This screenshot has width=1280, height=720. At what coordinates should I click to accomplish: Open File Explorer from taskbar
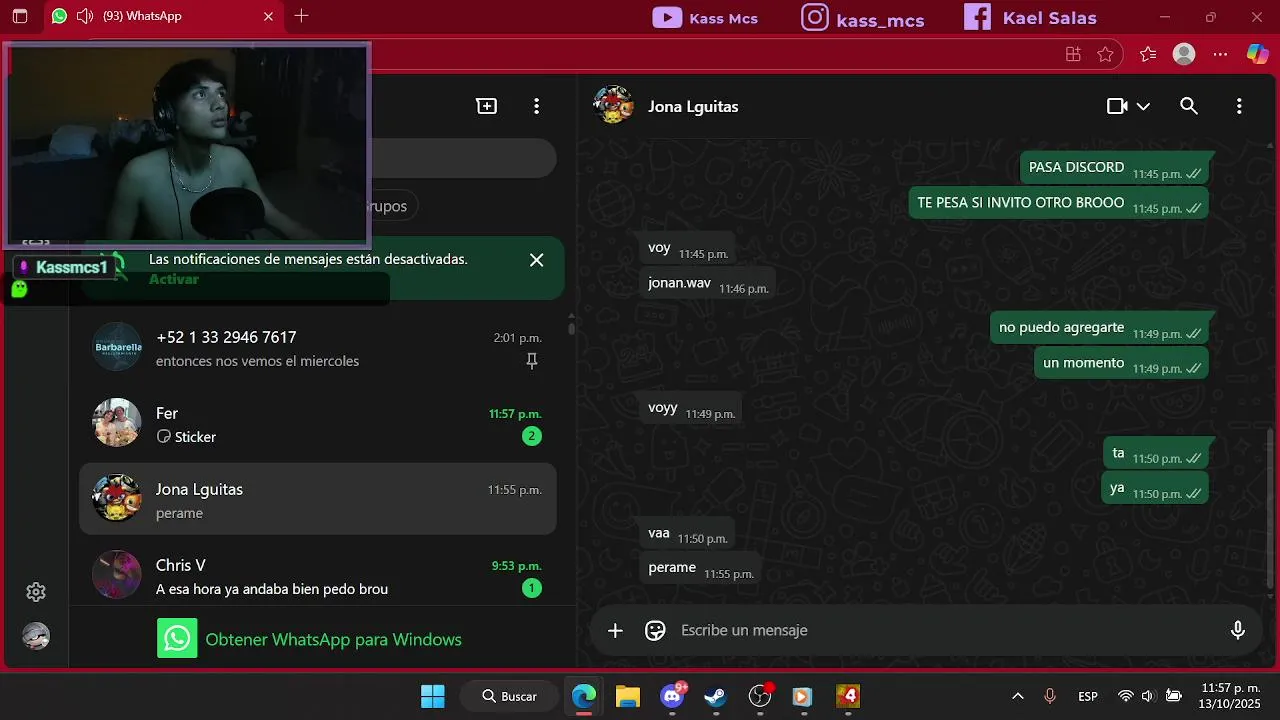pyautogui.click(x=627, y=696)
